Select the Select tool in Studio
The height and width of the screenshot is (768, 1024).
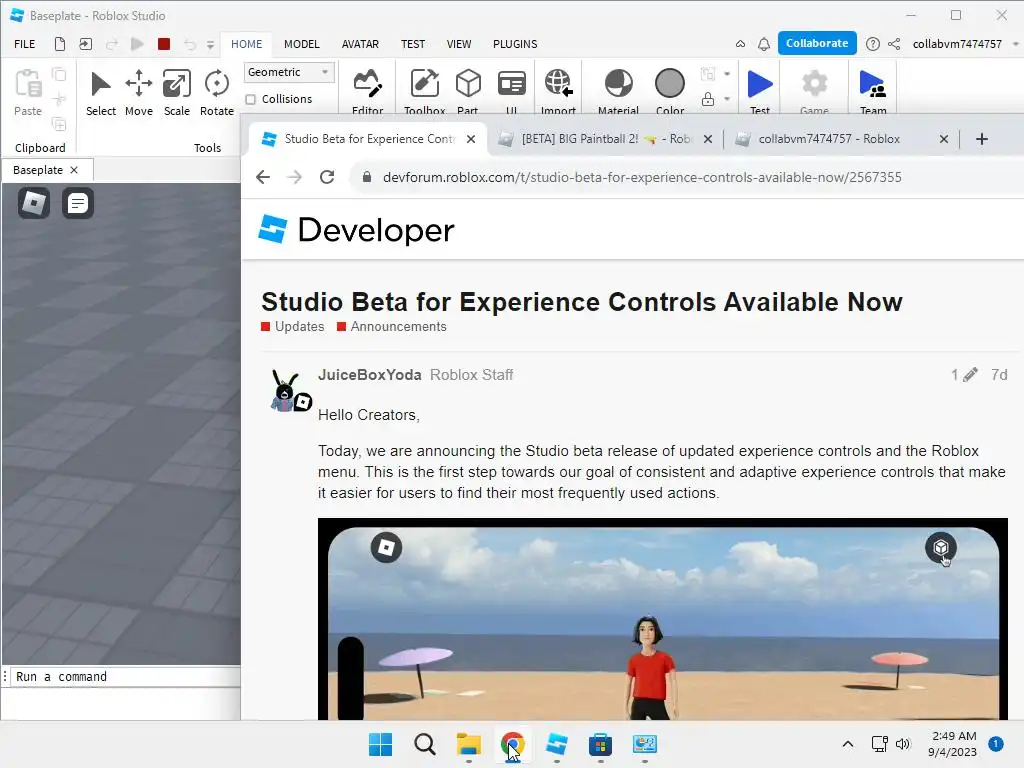pyautogui.click(x=101, y=93)
